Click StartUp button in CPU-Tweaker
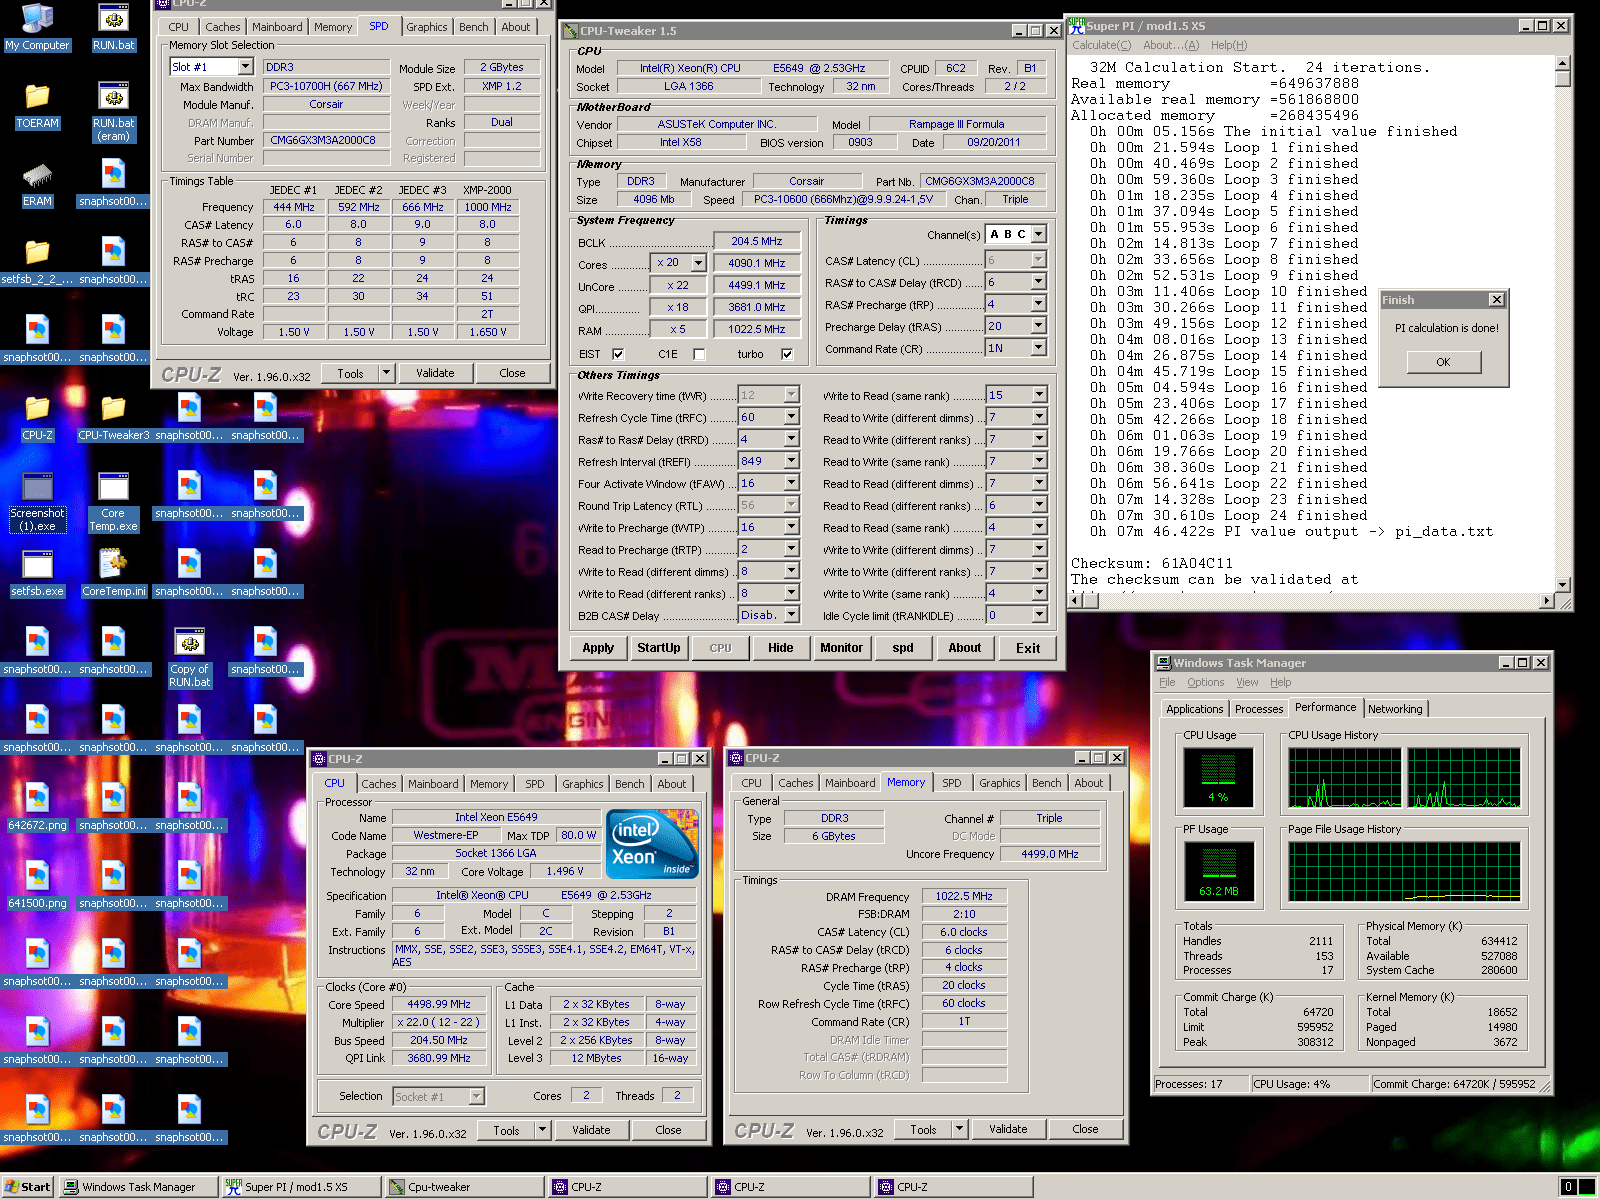The image size is (1600, 1200). click(x=659, y=648)
